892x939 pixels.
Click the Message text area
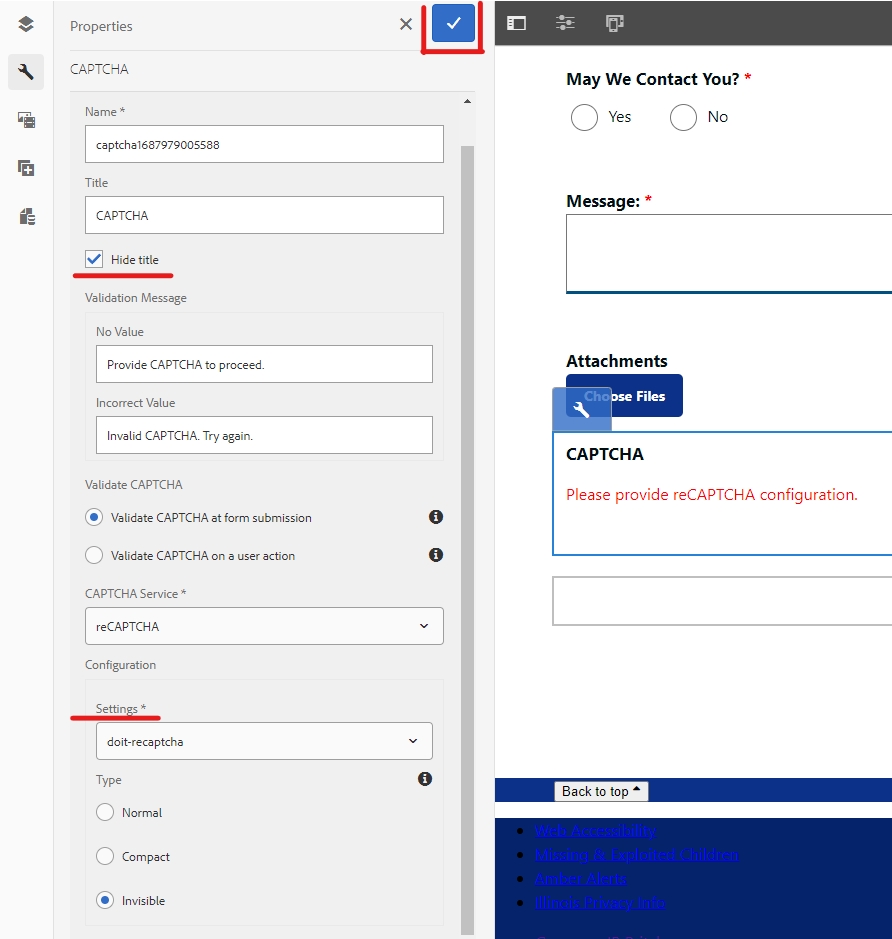[x=729, y=254]
